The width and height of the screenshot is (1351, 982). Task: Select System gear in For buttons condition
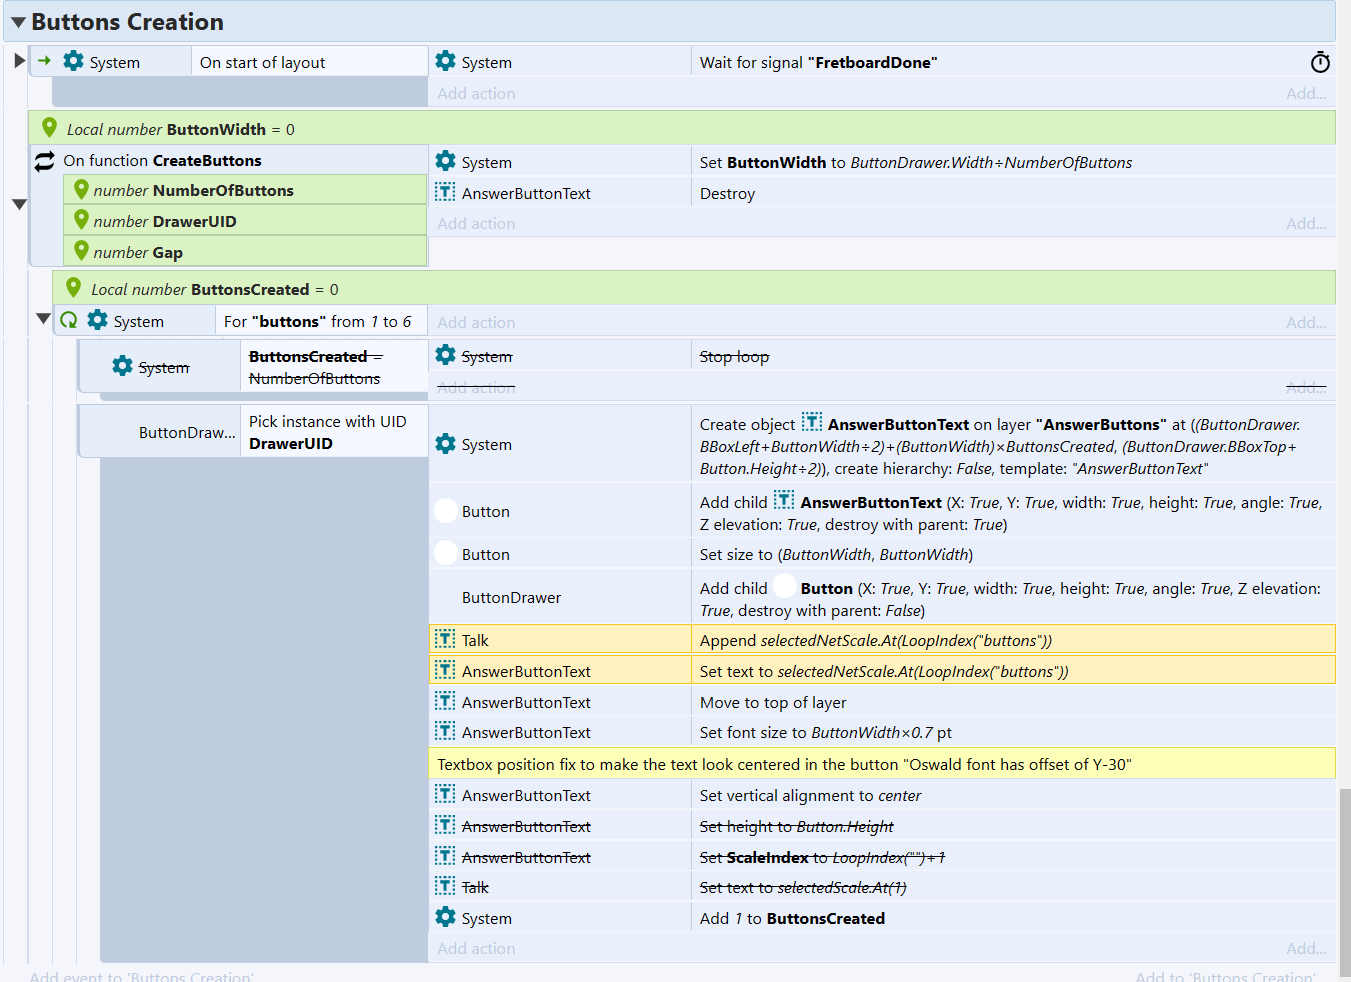coord(97,320)
